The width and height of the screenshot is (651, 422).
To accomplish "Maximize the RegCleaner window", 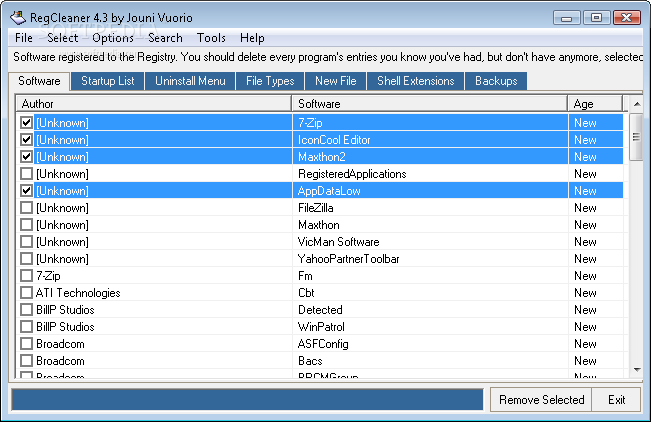I will point(597,18).
